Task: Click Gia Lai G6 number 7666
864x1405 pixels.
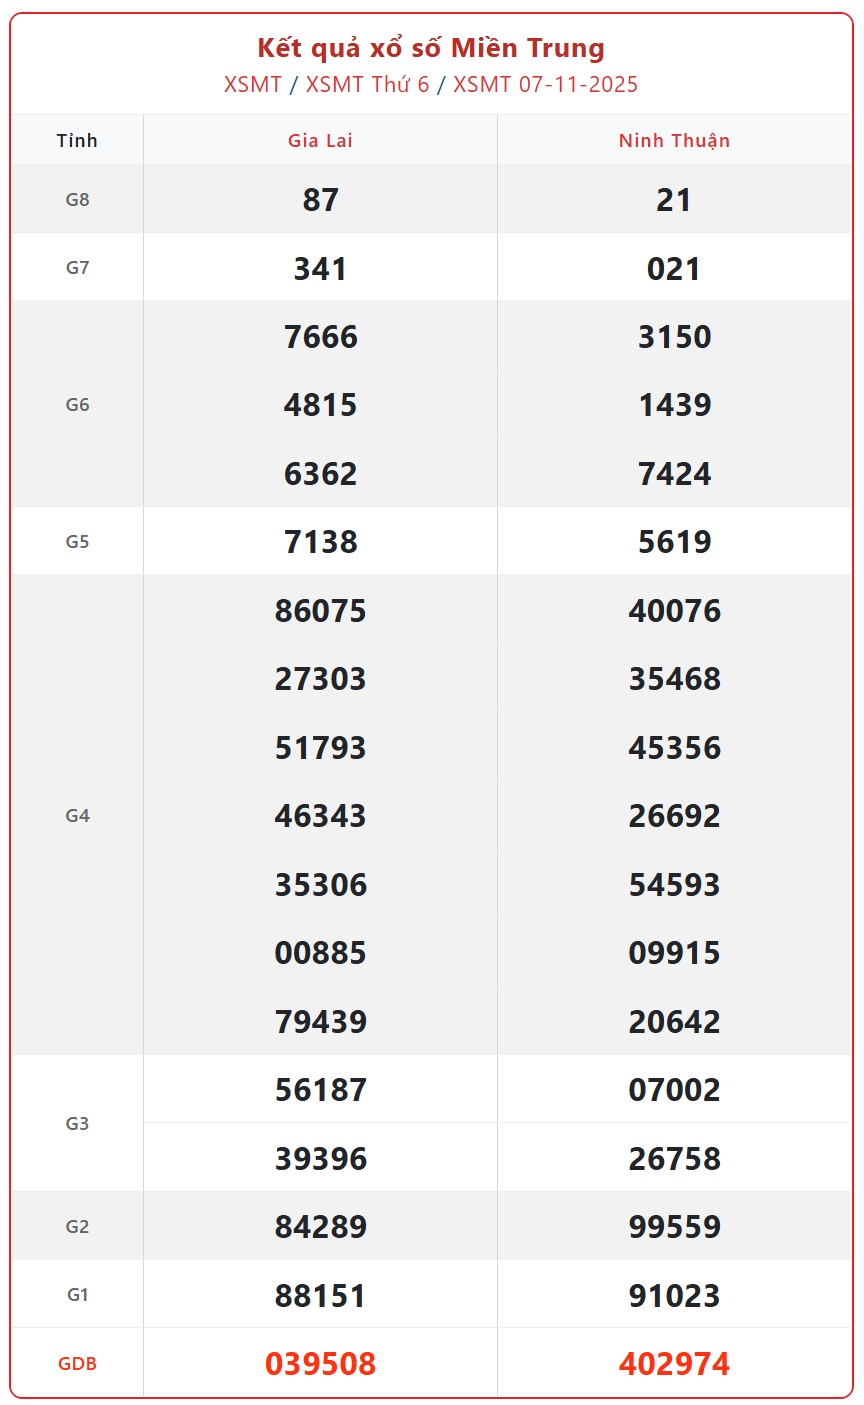Action: pyautogui.click(x=320, y=337)
